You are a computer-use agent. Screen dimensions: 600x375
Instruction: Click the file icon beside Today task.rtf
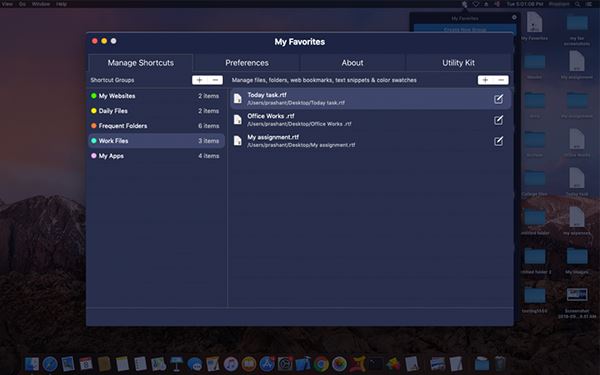tap(238, 99)
